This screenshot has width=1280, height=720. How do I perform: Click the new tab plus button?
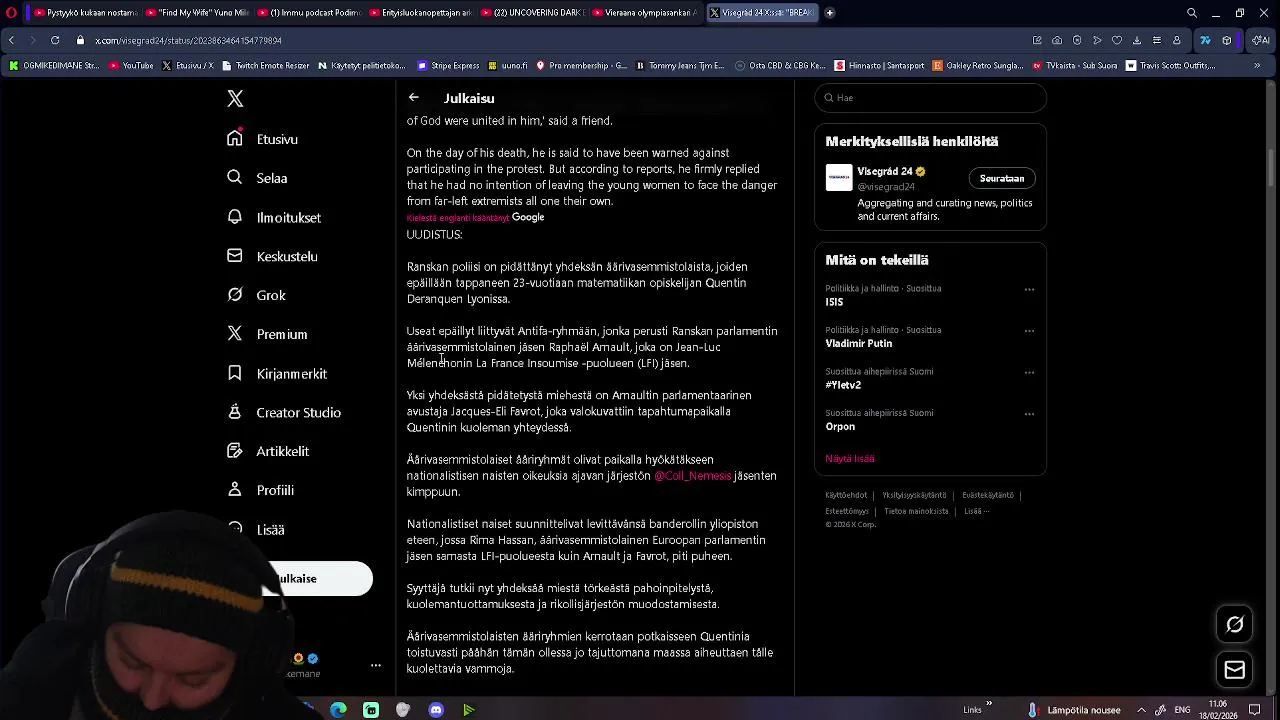pos(830,13)
